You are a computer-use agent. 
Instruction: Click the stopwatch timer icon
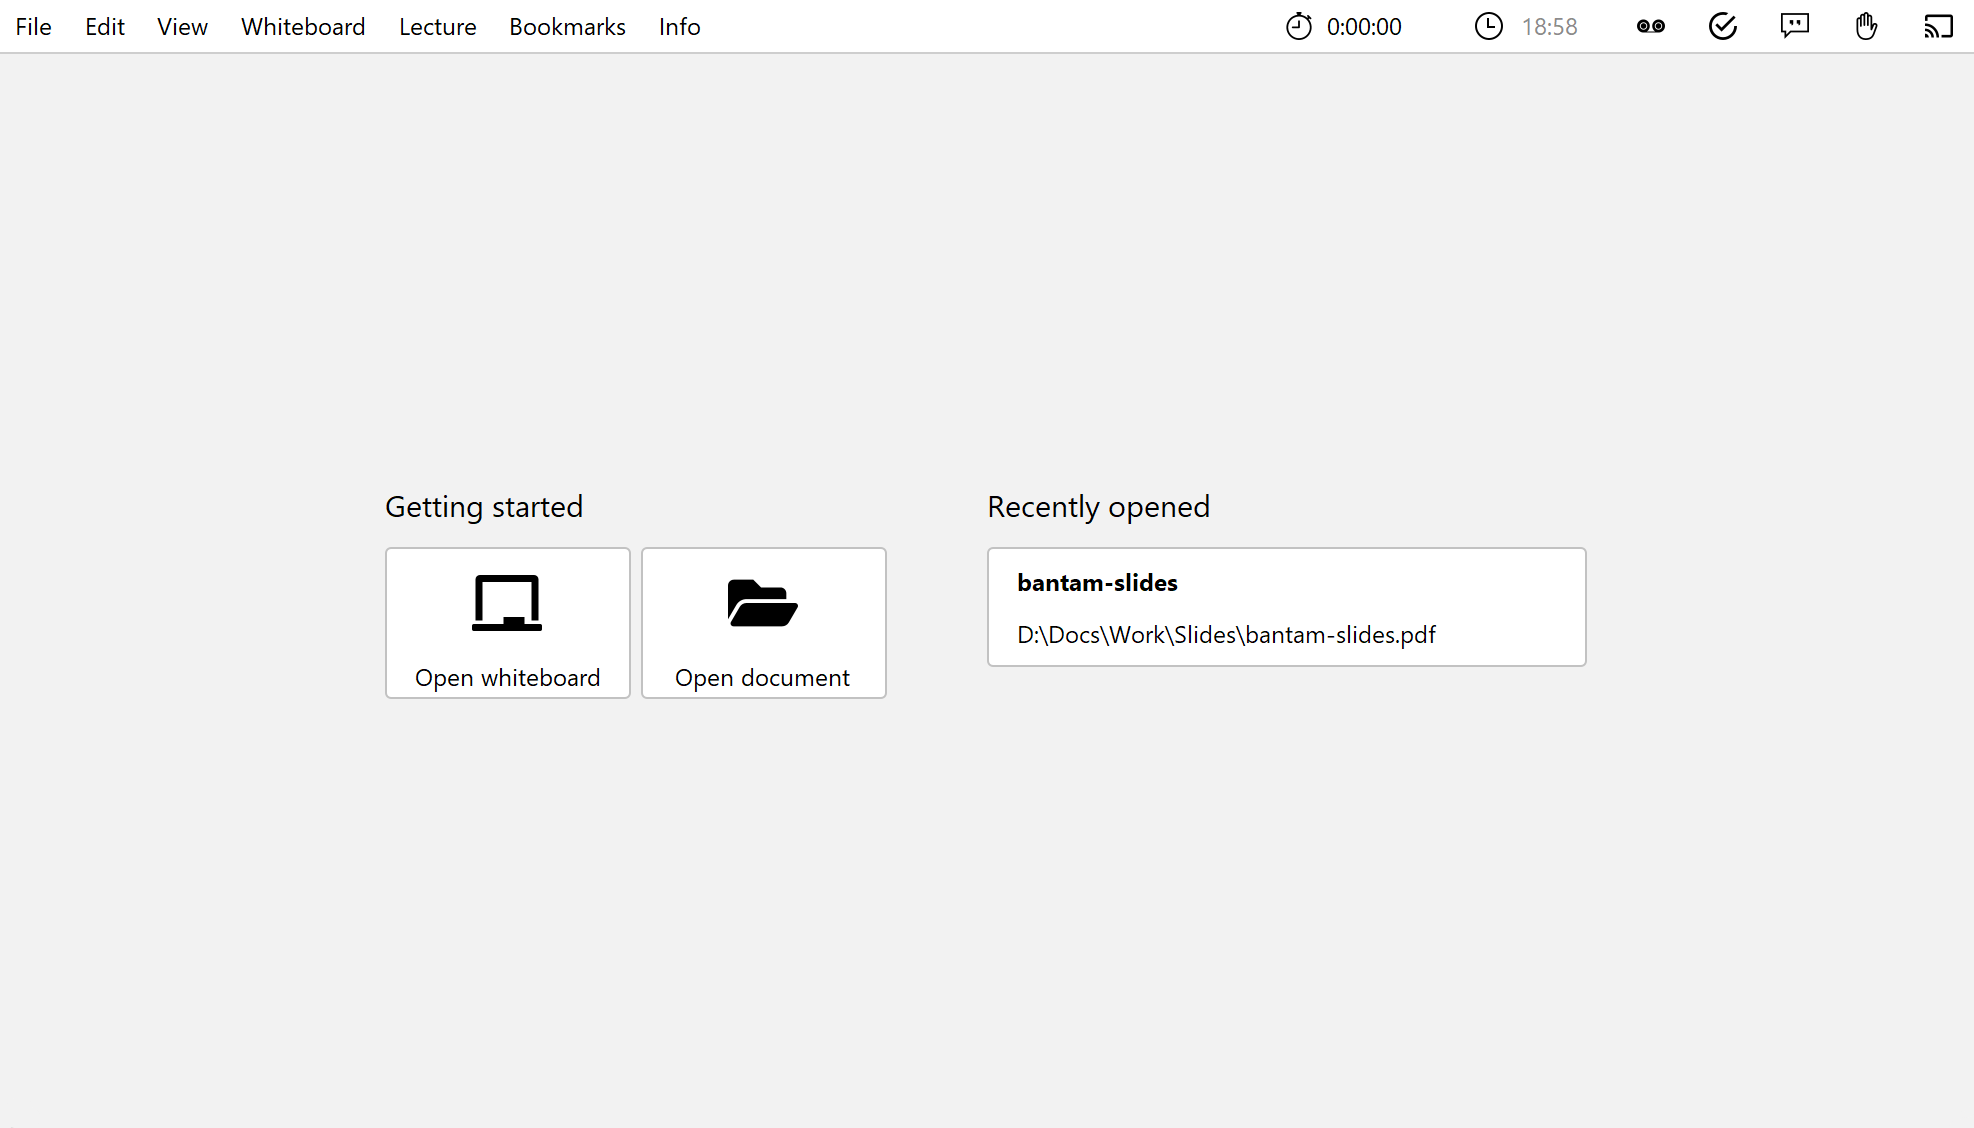(x=1298, y=27)
